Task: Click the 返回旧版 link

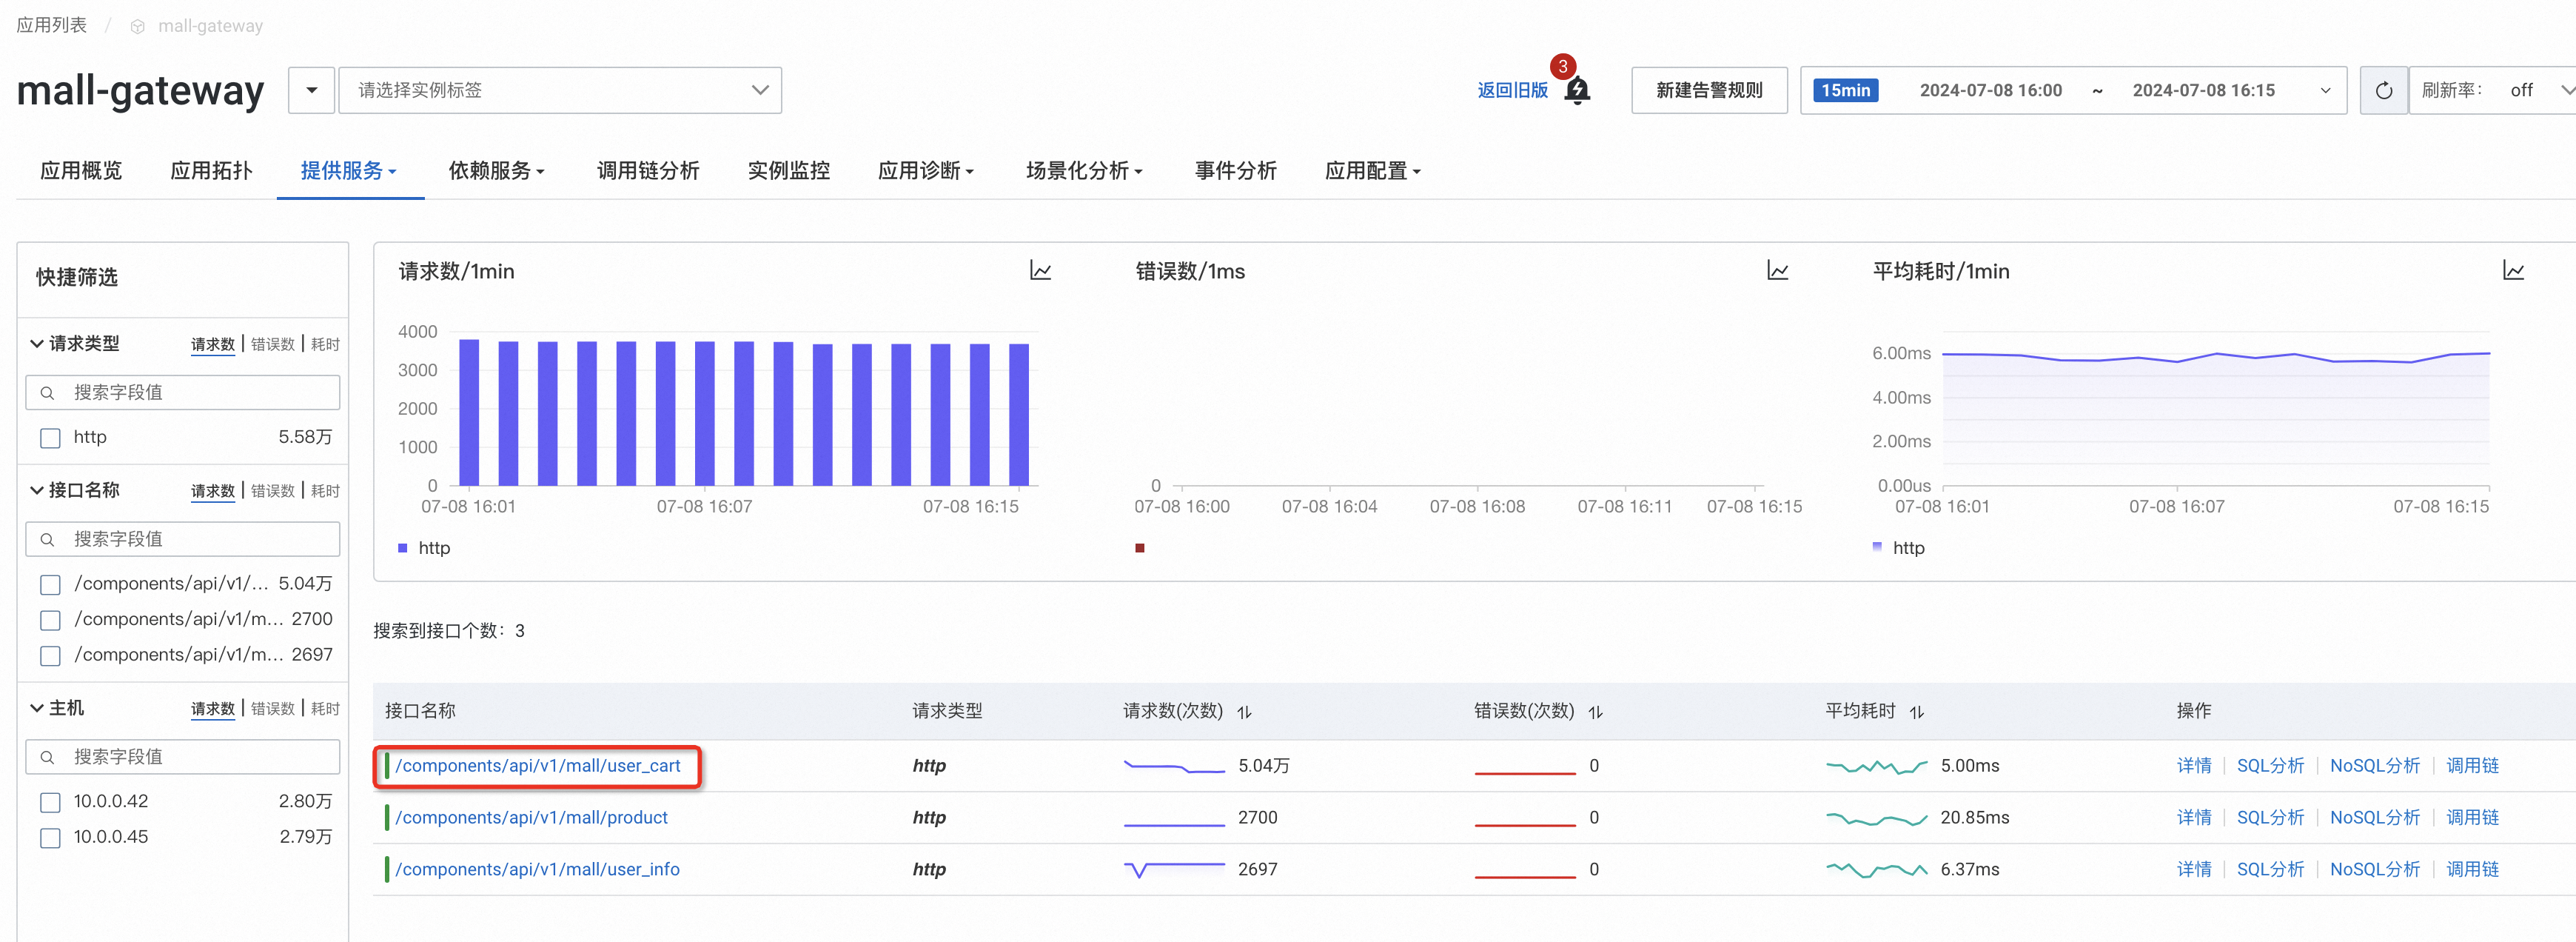Action: tap(1512, 91)
